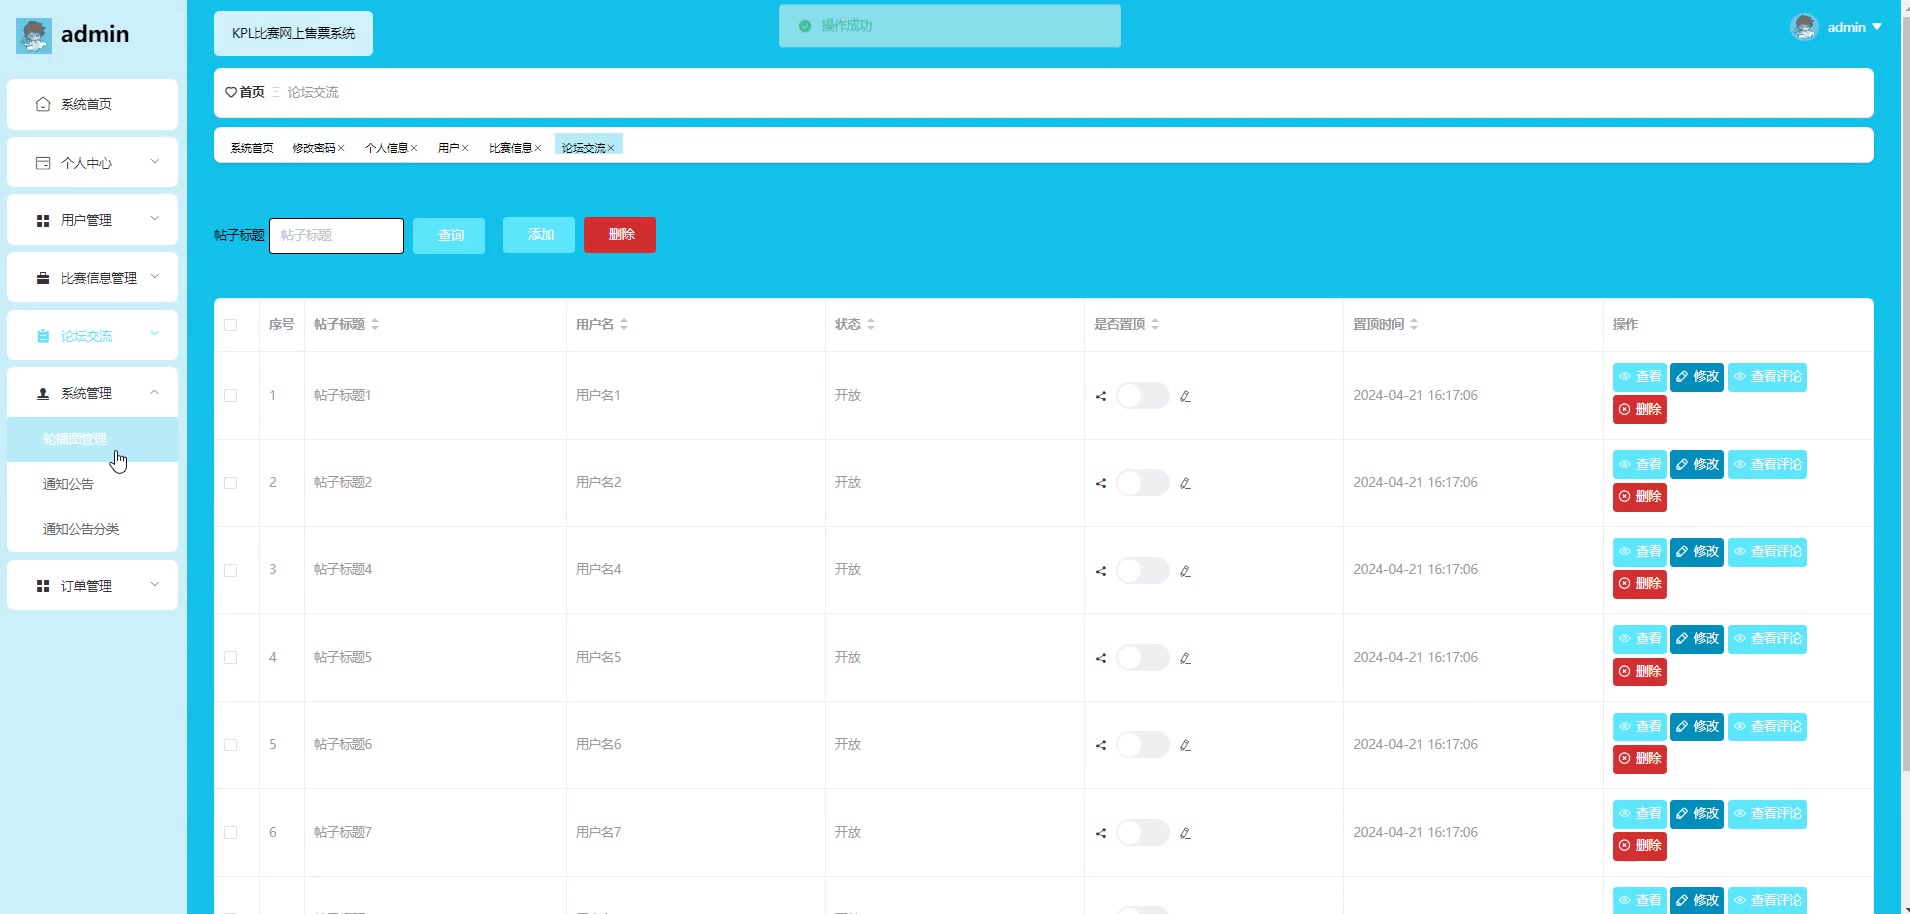Click the edit pencil icon in row 帖子标题1
1910x914 pixels.
coord(1185,396)
